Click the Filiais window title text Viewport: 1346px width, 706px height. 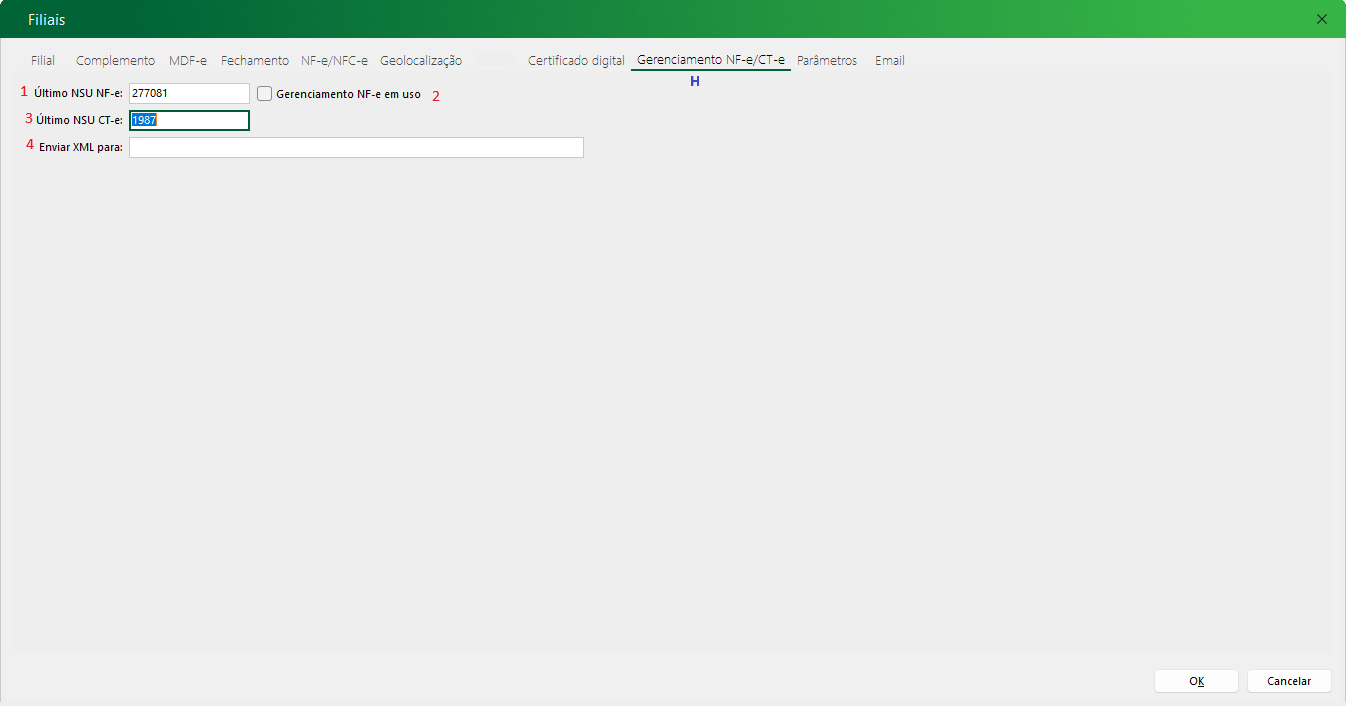(47, 20)
